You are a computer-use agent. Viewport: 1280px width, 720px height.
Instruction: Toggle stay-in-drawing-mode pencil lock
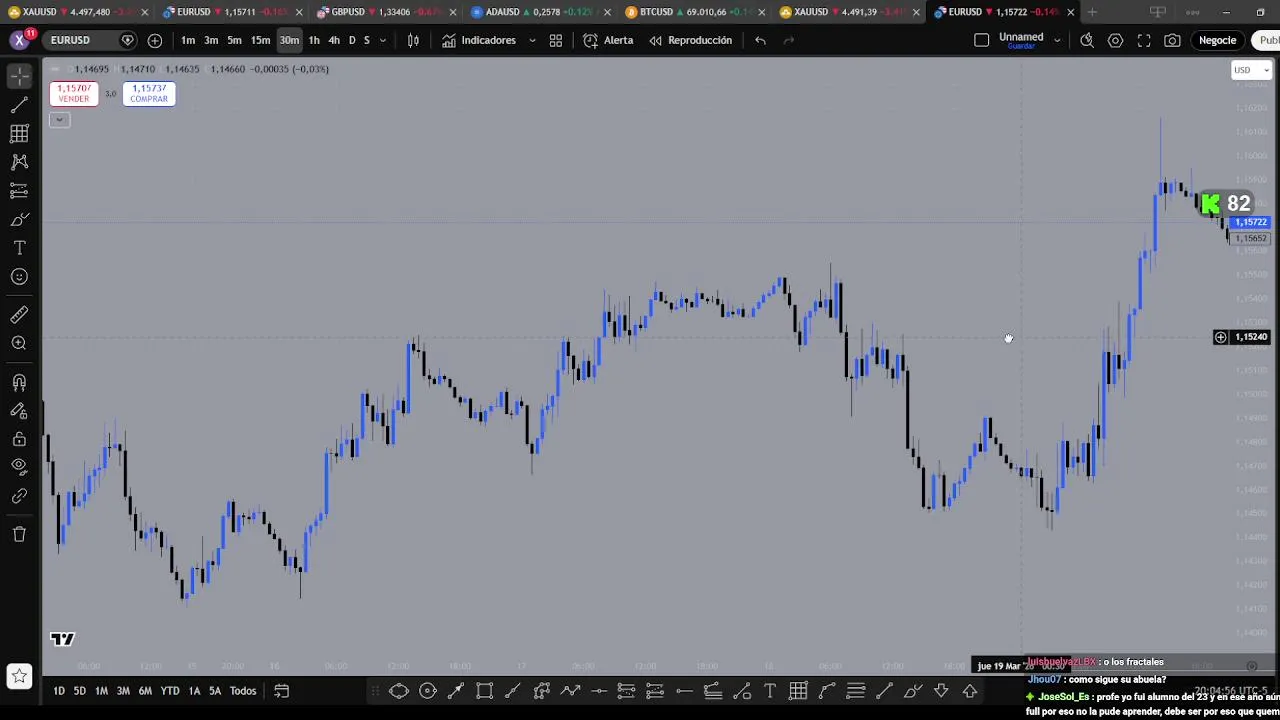(x=19, y=410)
